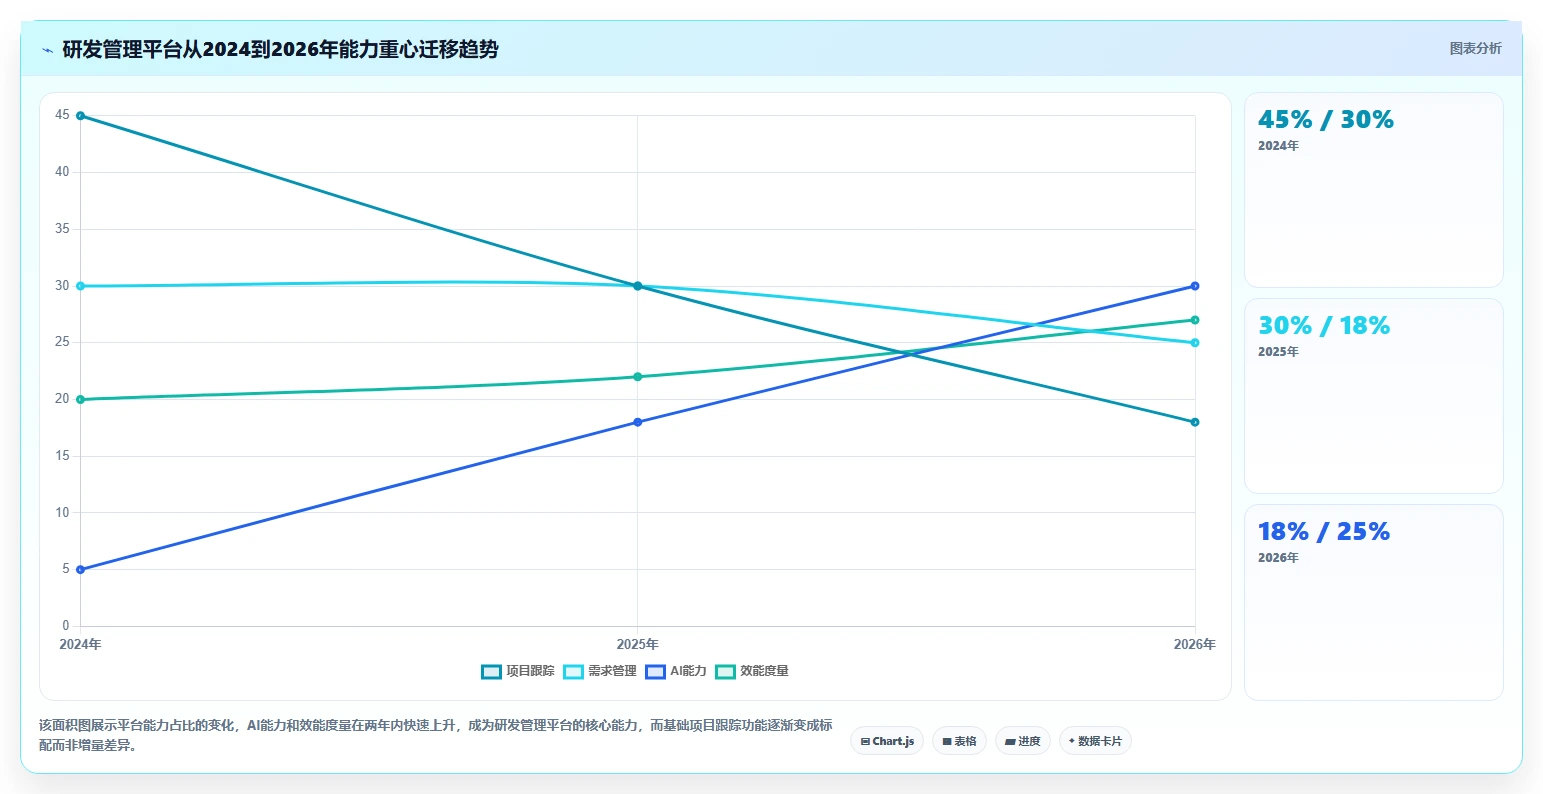Click the AI能力 data point at 2025年

[x=638, y=422]
